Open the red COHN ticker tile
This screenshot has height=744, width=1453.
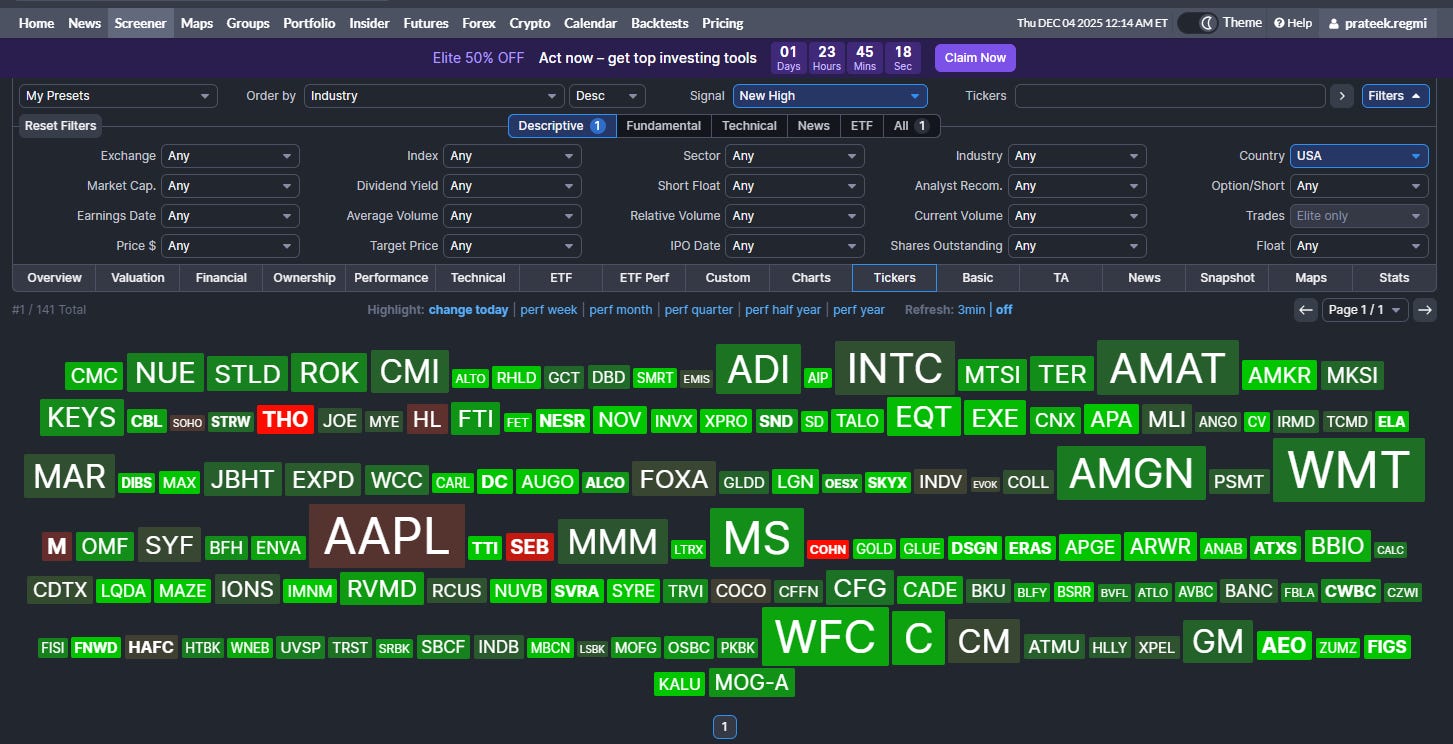(828, 549)
